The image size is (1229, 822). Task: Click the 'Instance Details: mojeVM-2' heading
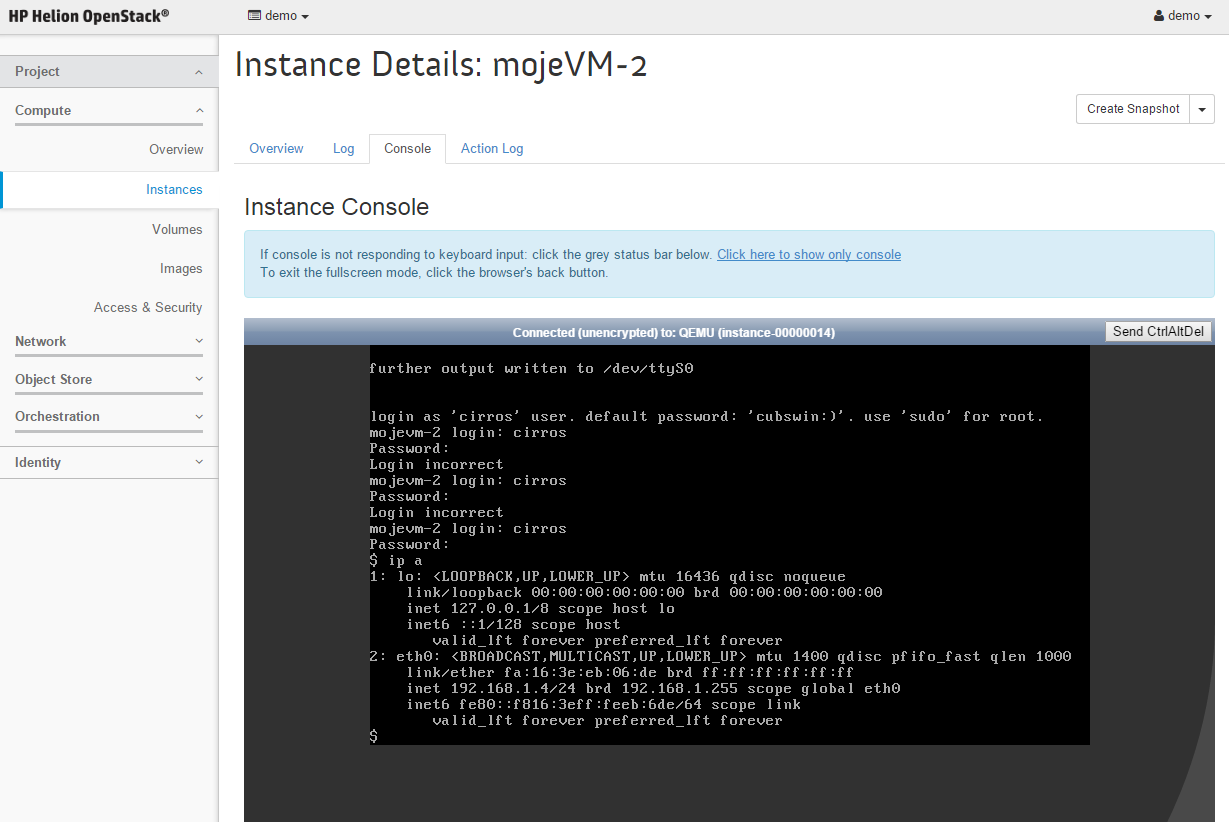click(441, 65)
